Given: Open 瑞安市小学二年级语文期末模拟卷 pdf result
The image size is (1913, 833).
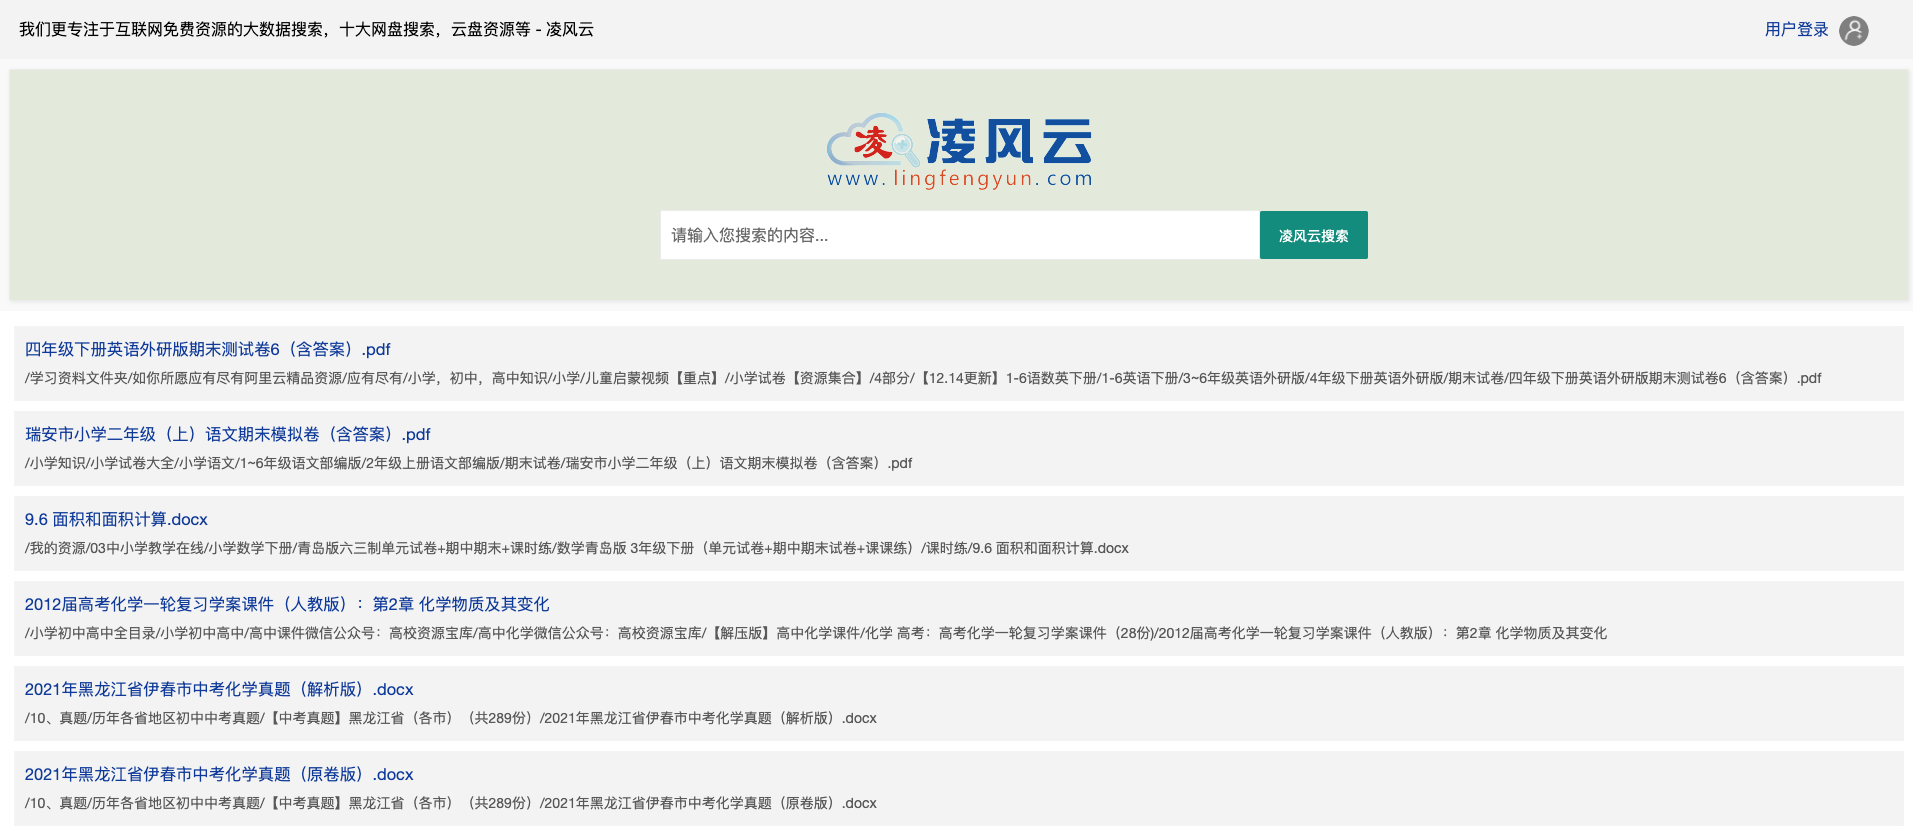Looking at the screenshot, I should [227, 434].
